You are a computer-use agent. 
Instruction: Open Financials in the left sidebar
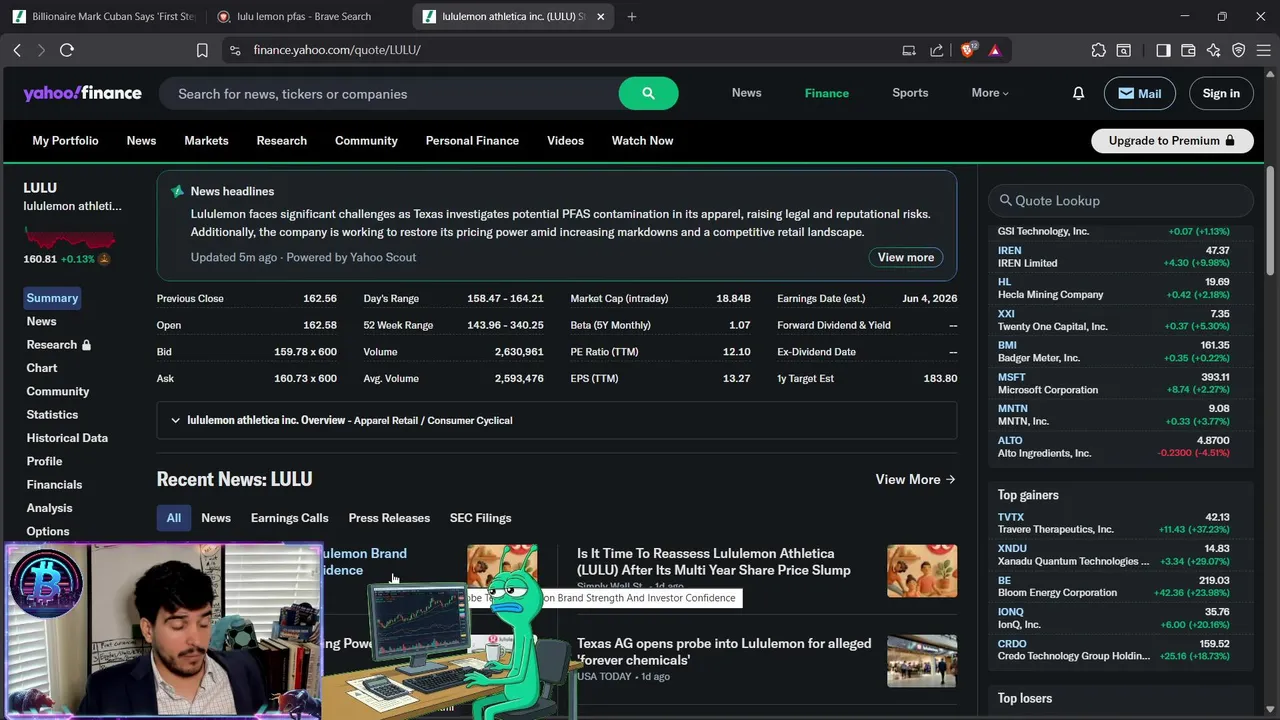[x=54, y=485]
